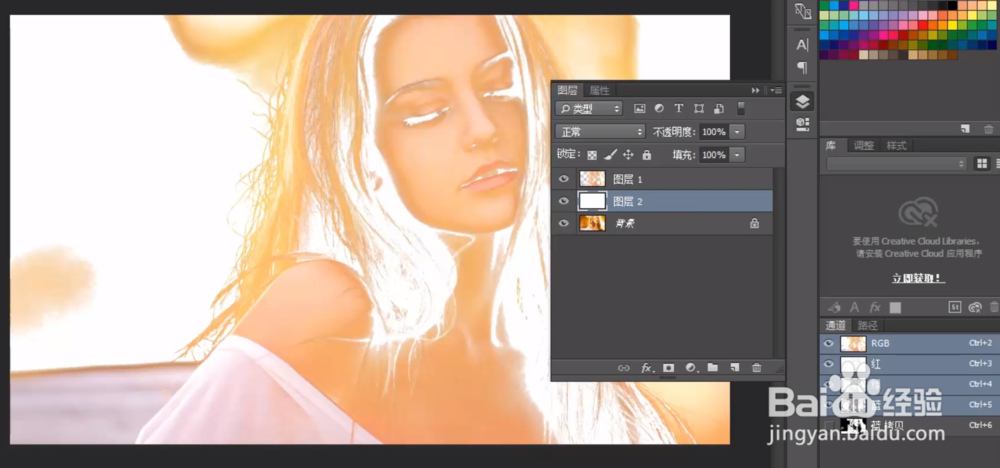Select the 背景 layer row
The width and height of the screenshot is (1000, 468).
point(662,223)
